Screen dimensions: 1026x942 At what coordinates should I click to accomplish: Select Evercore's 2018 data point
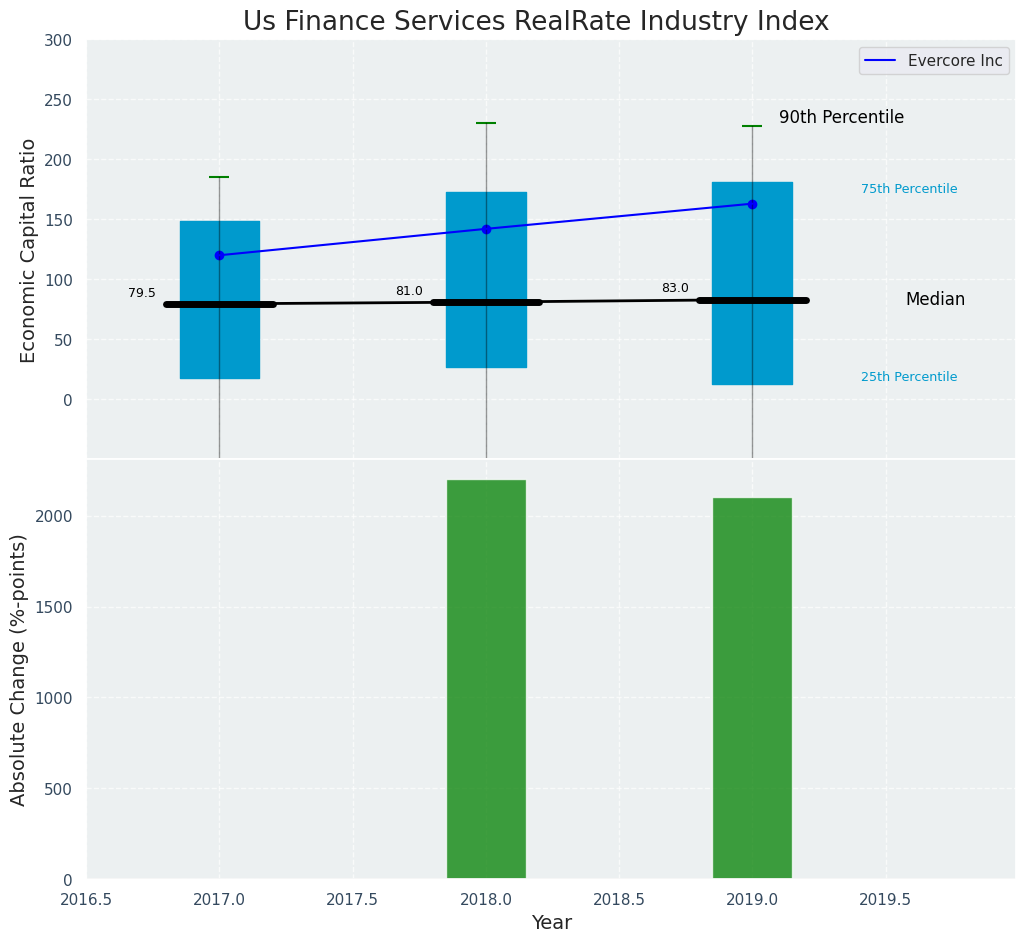click(486, 229)
